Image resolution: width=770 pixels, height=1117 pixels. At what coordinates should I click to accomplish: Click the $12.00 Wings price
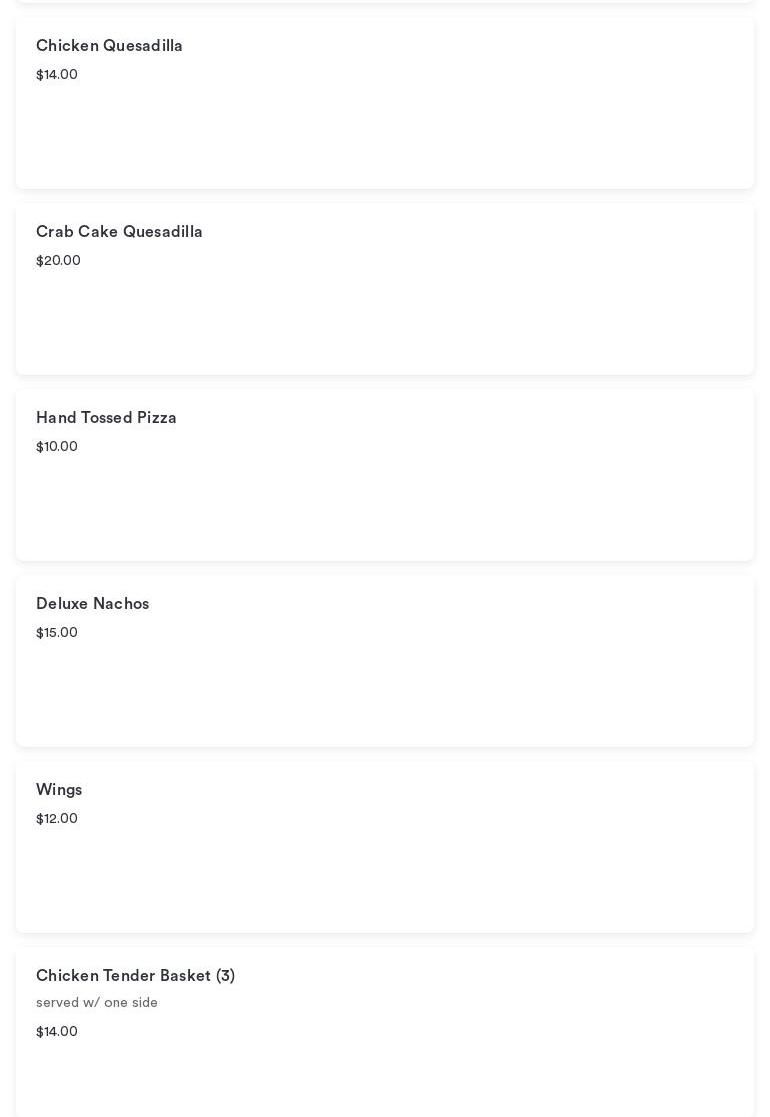click(57, 819)
